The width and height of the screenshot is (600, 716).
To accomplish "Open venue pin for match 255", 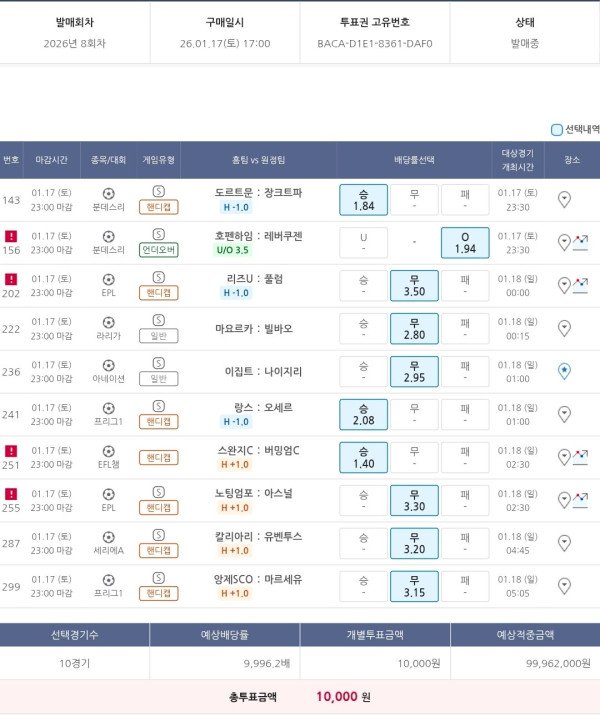I will point(564,500).
